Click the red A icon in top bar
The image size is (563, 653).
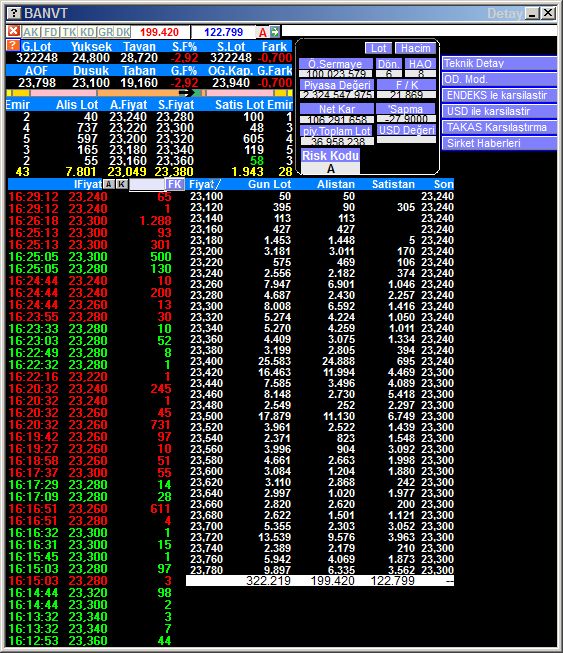coord(262,32)
